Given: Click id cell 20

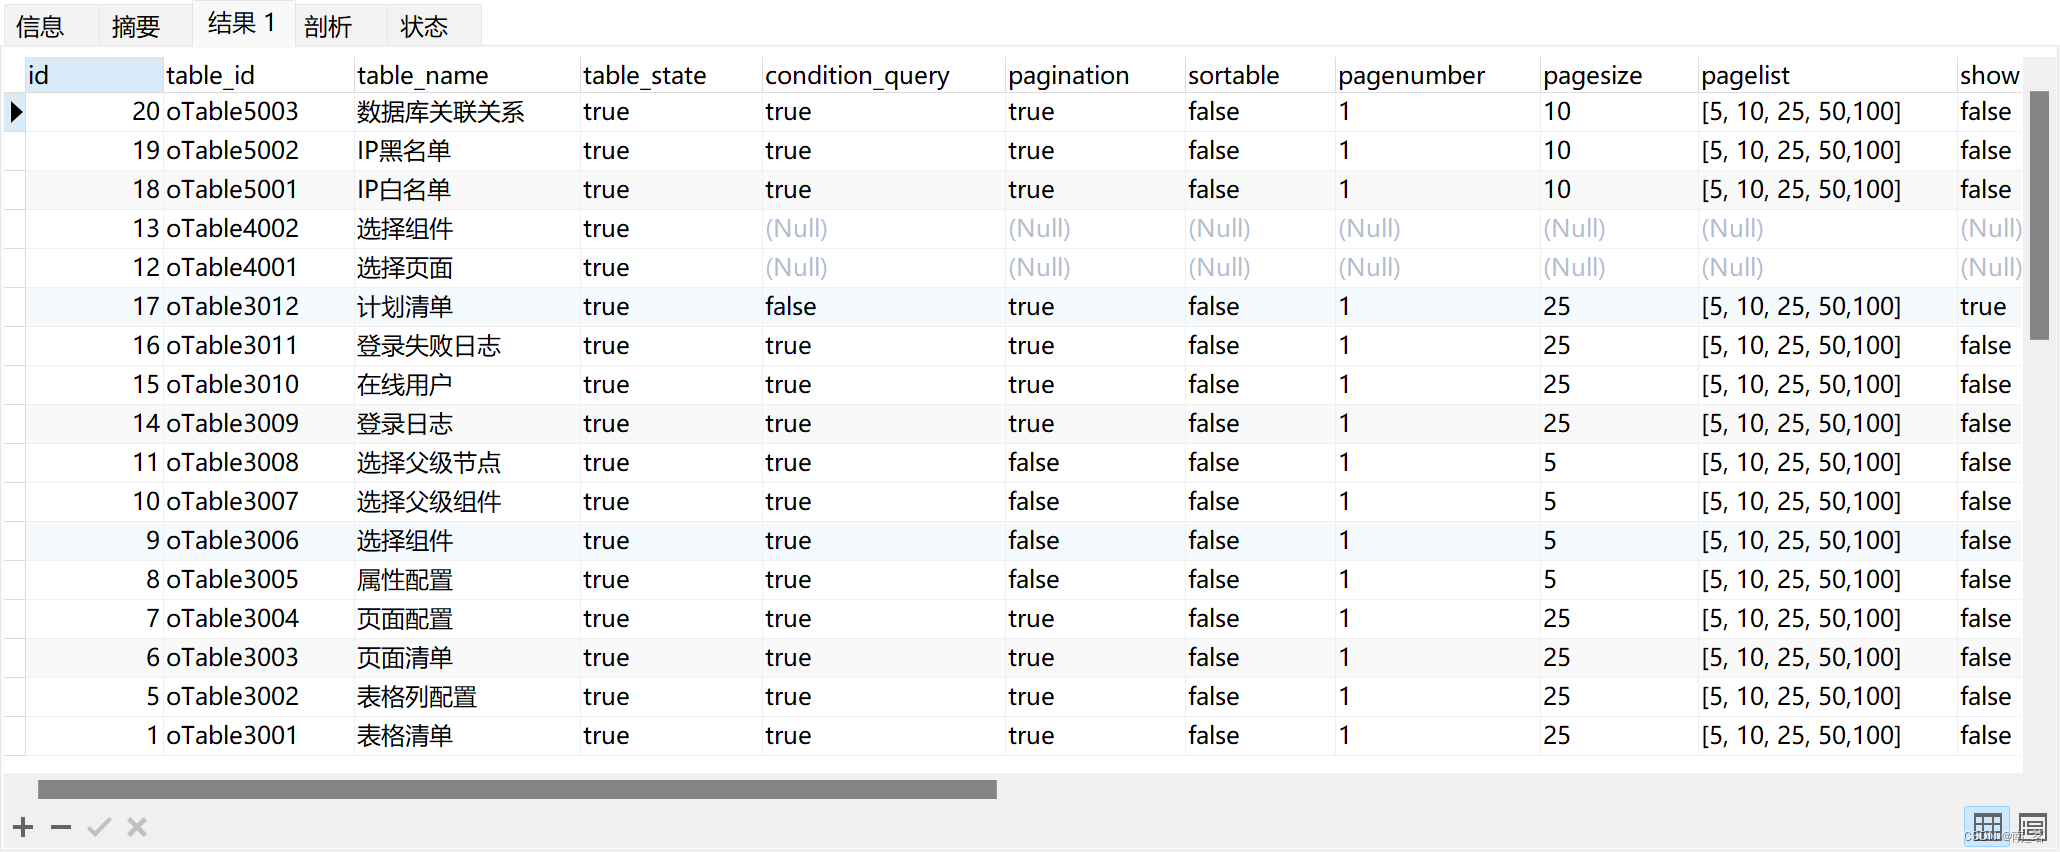Looking at the screenshot, I should click(x=94, y=111).
